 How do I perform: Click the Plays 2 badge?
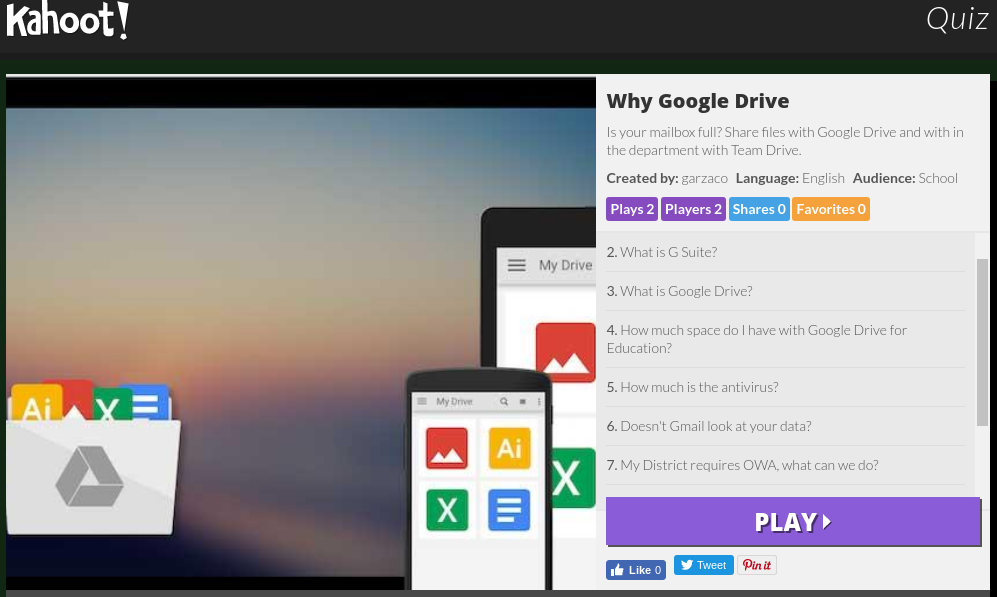point(631,209)
